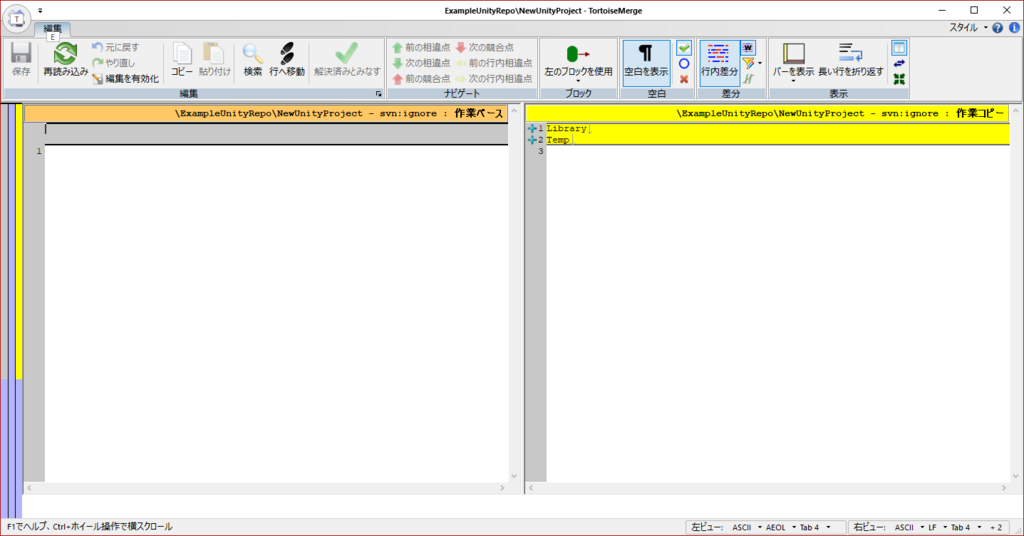This screenshot has width=1024, height=536.
Task: Toggle 長い行を折り返す line wrap
Action: tap(851, 60)
